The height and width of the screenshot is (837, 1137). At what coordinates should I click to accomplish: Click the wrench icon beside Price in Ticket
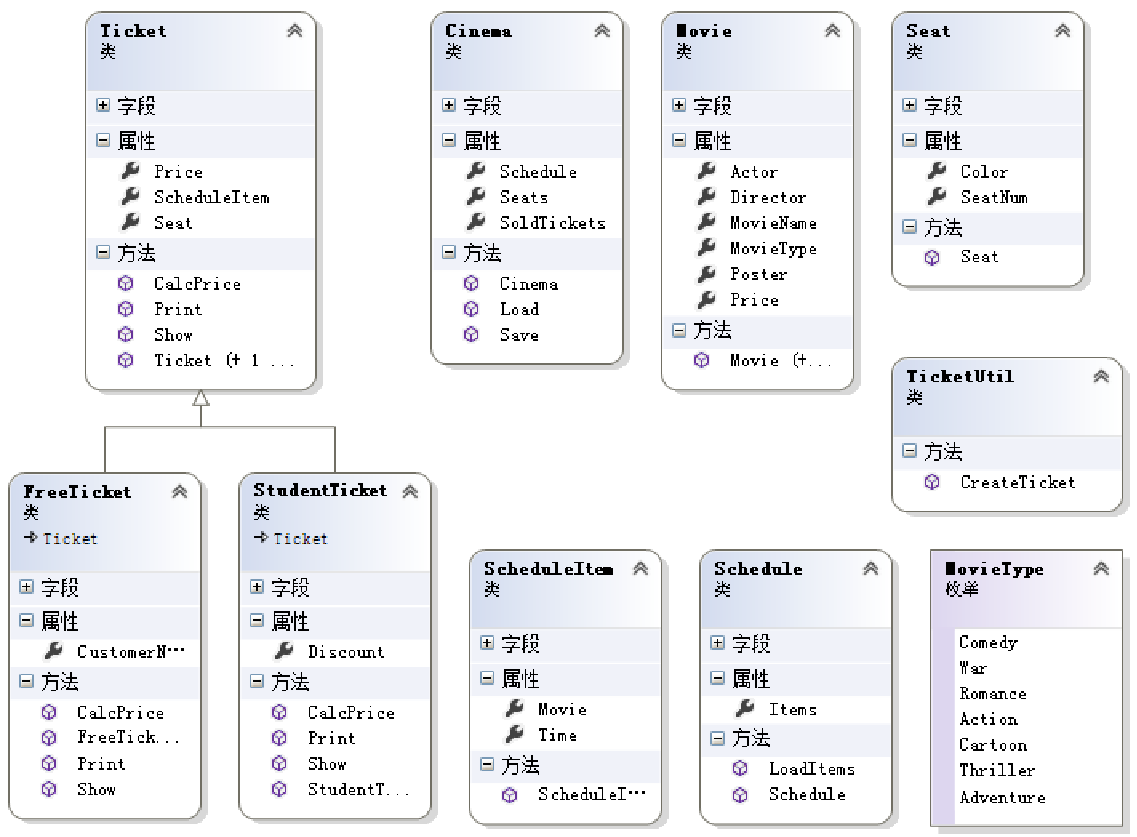tap(129, 172)
